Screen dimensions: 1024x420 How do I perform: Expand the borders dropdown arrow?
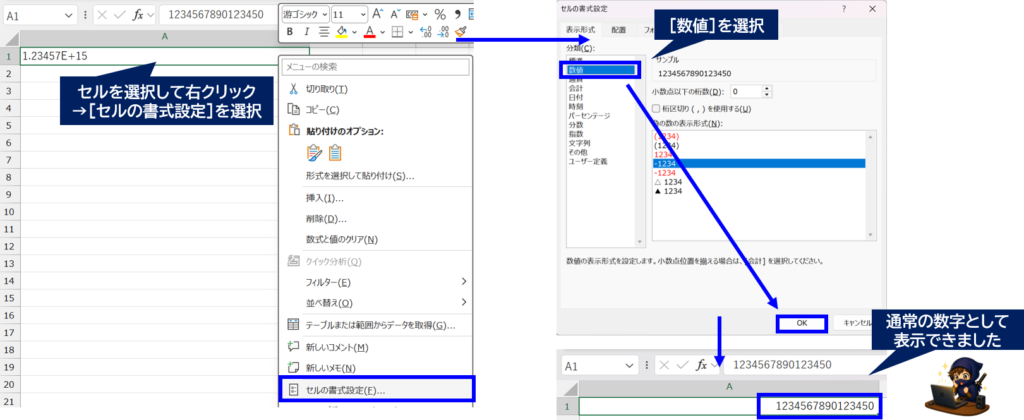click(410, 31)
